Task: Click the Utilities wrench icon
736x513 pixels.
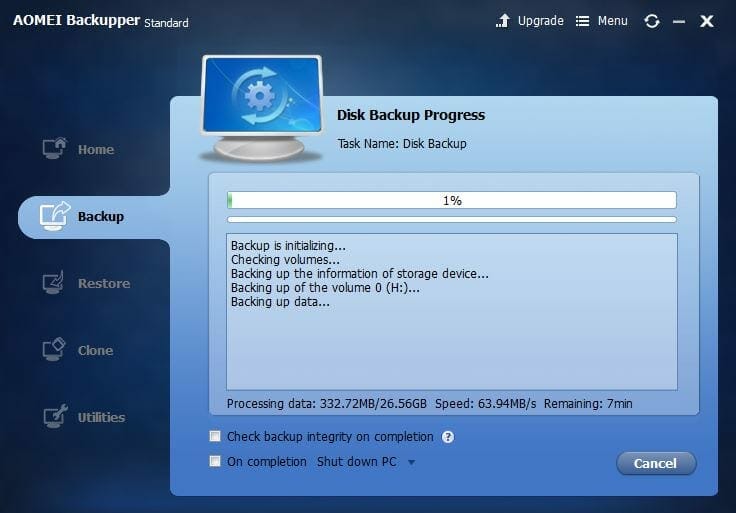Action: 54,417
